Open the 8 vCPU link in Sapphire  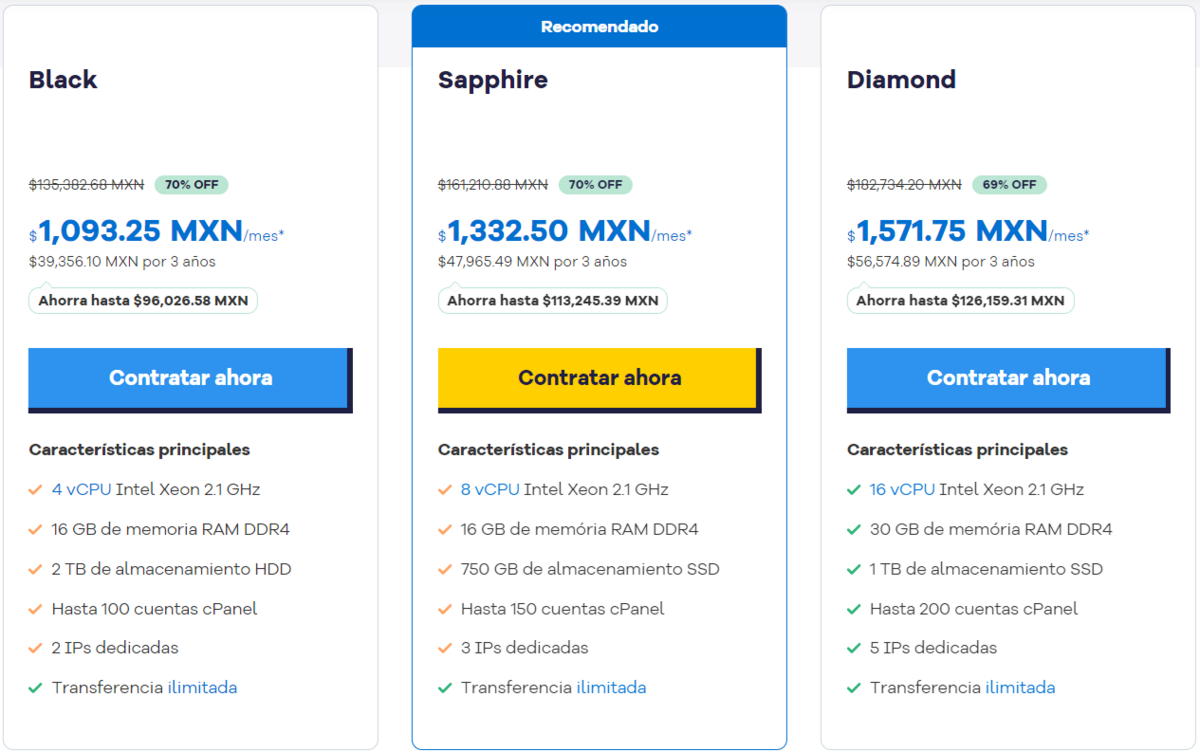pyautogui.click(x=490, y=490)
